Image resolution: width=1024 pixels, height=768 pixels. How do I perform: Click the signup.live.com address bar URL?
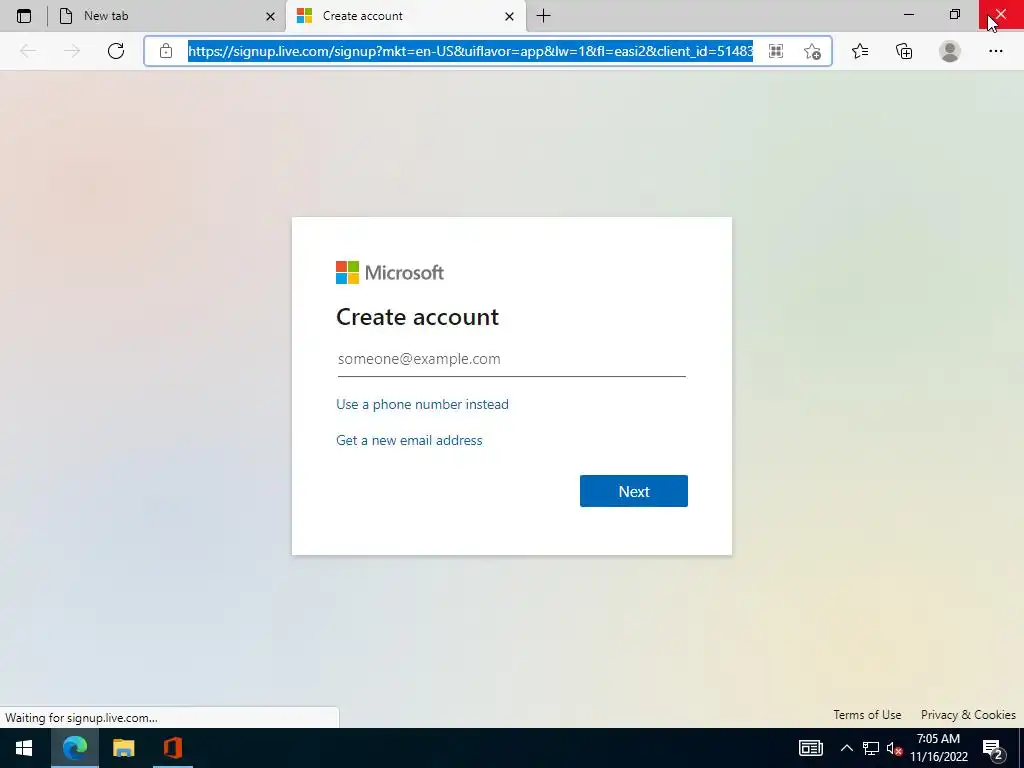click(470, 51)
